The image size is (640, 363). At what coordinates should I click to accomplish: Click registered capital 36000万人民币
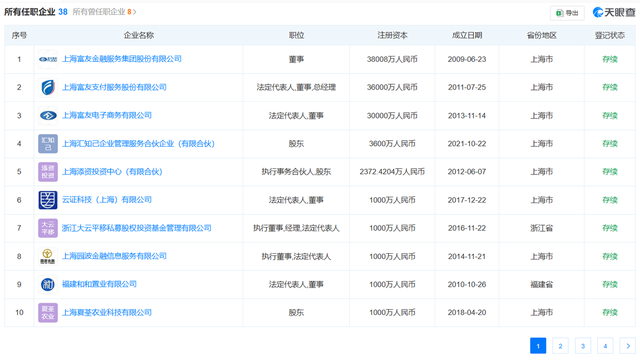point(392,87)
